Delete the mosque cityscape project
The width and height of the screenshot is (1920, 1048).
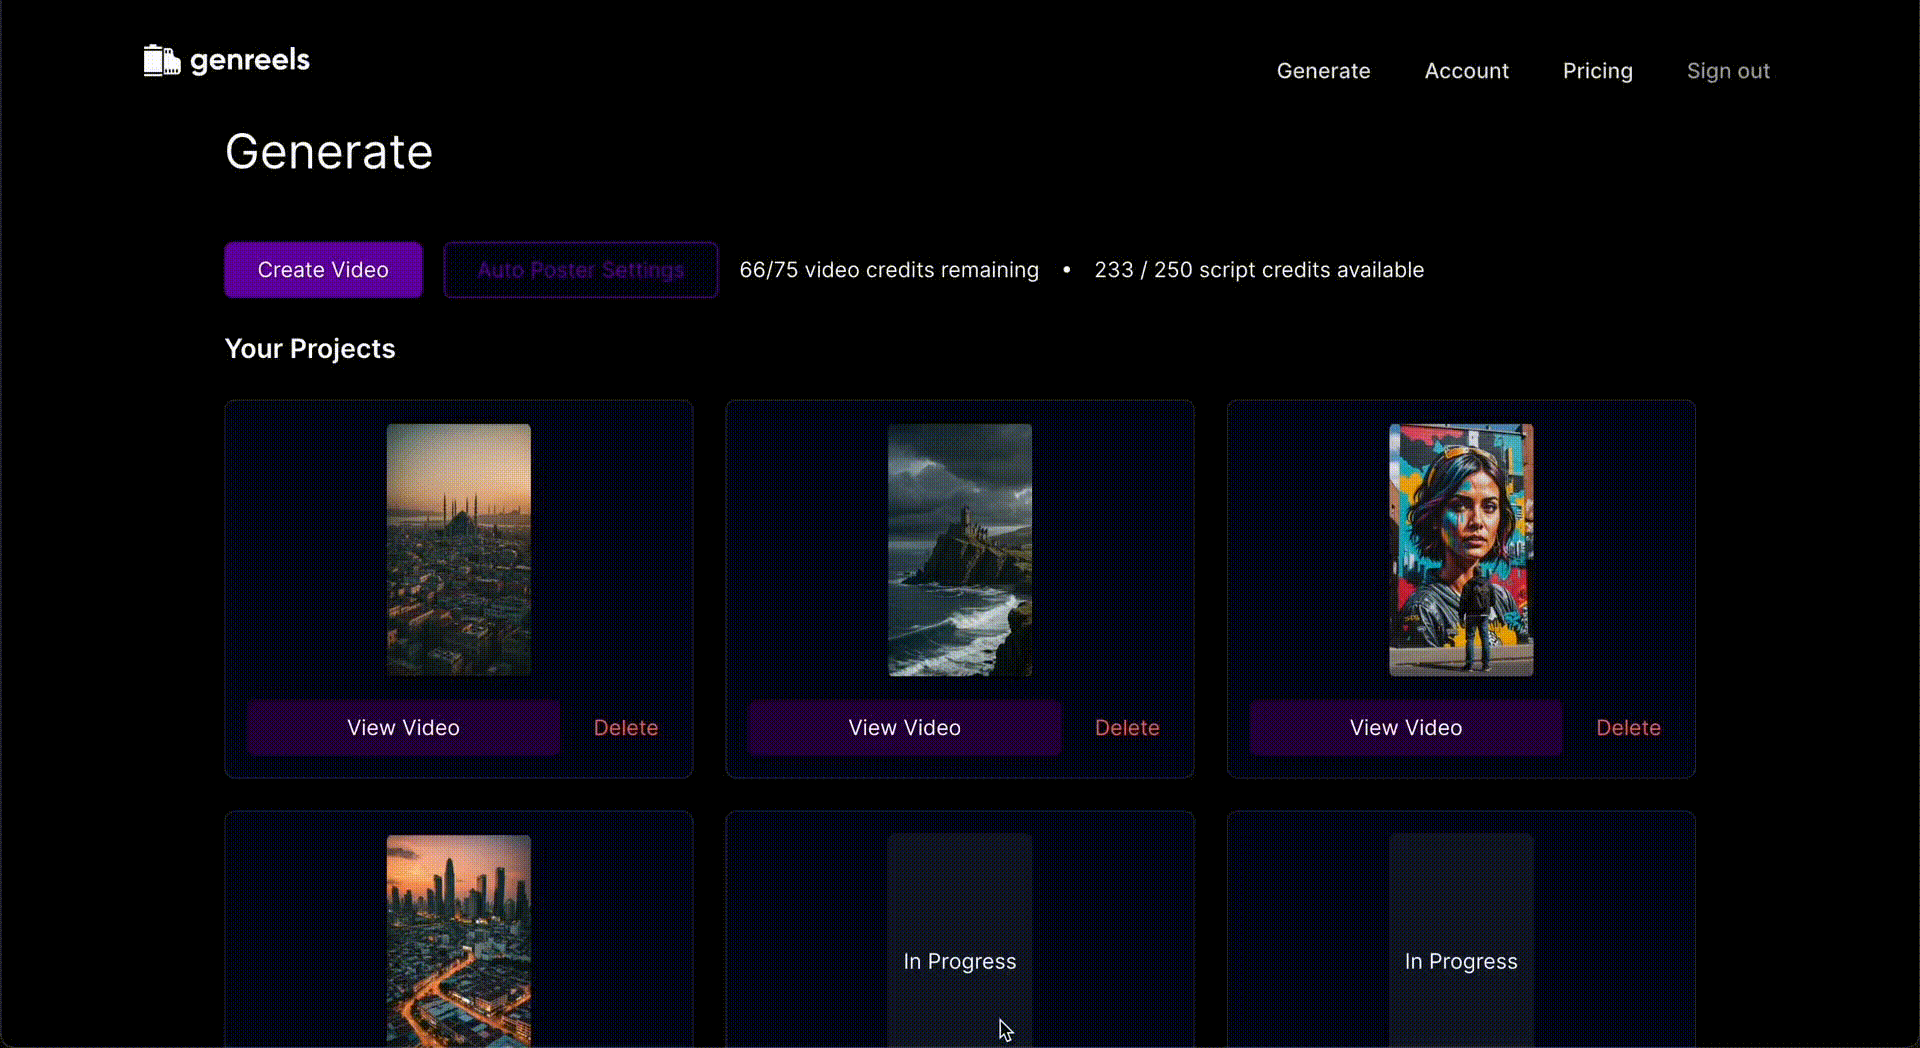[626, 728]
